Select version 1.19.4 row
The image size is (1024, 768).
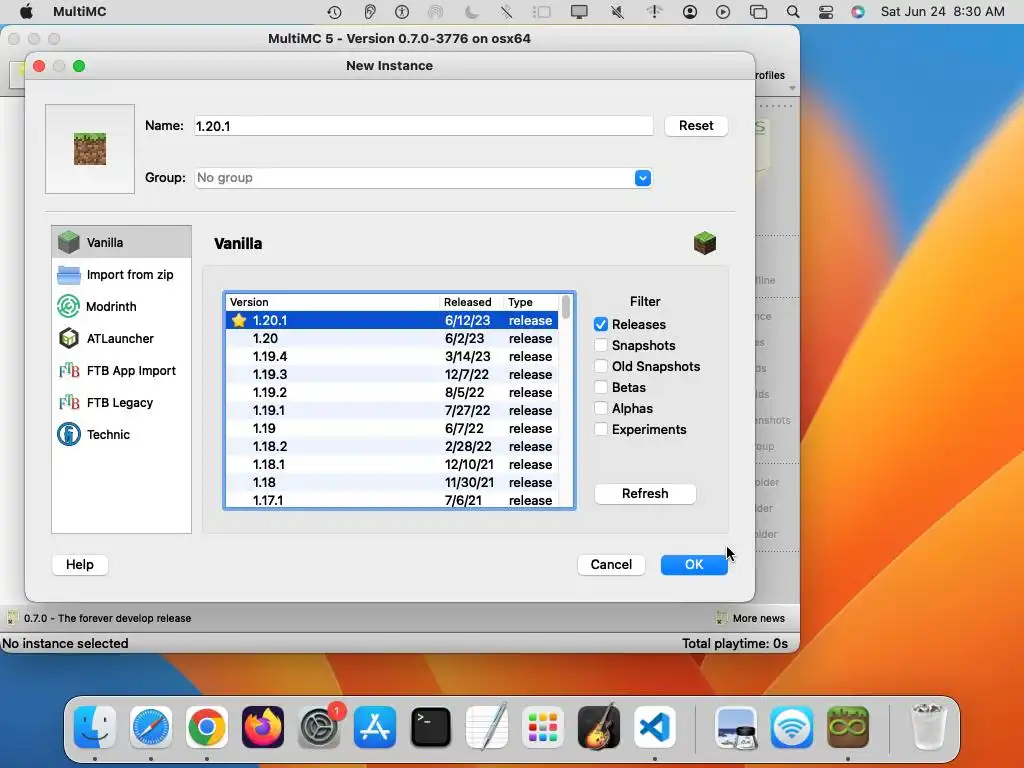click(392, 357)
